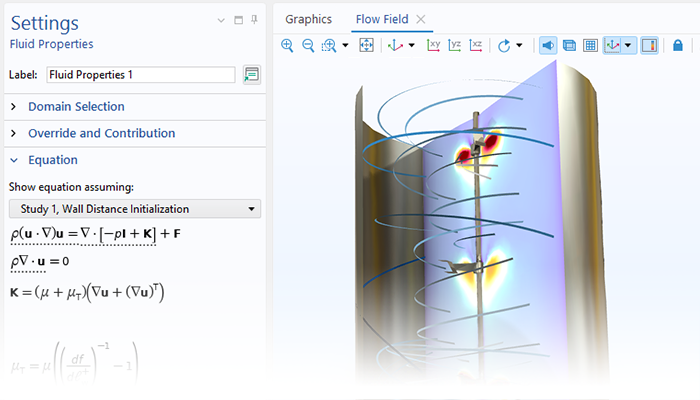The image size is (700, 400).
Task: Open the axis orientation dropdown arrow
Action: 628,45
